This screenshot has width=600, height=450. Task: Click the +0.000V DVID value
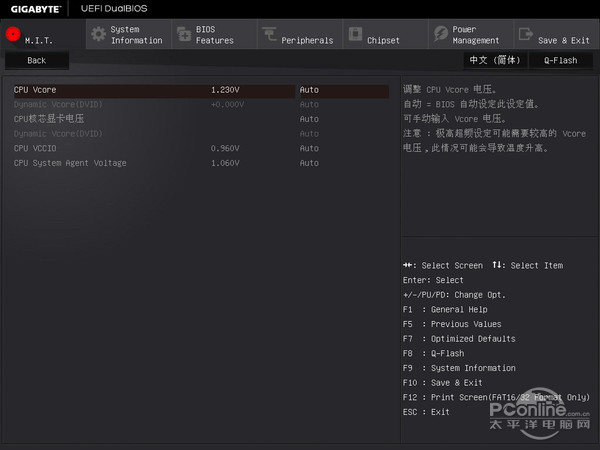click(x=227, y=104)
